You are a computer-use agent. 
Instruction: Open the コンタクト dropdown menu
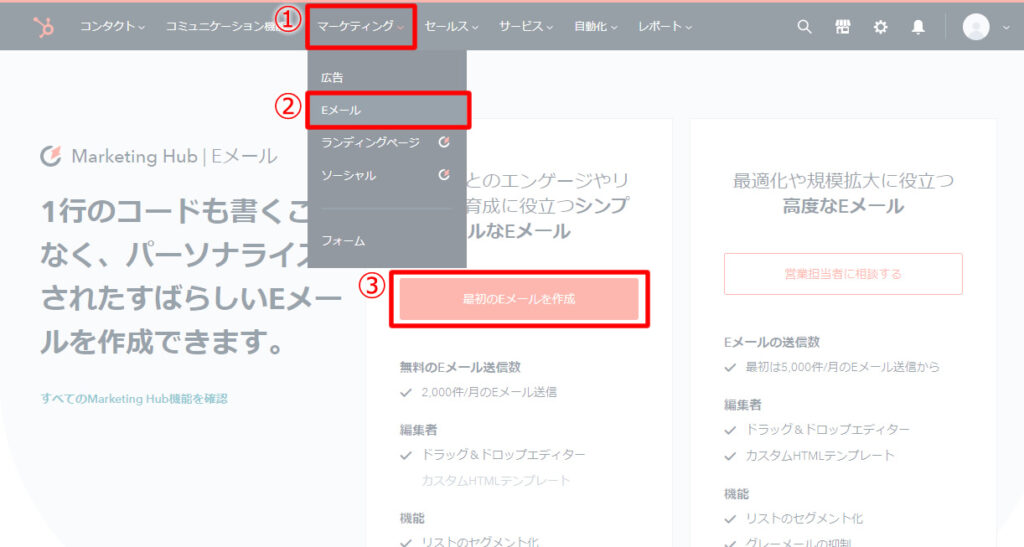[x=112, y=26]
